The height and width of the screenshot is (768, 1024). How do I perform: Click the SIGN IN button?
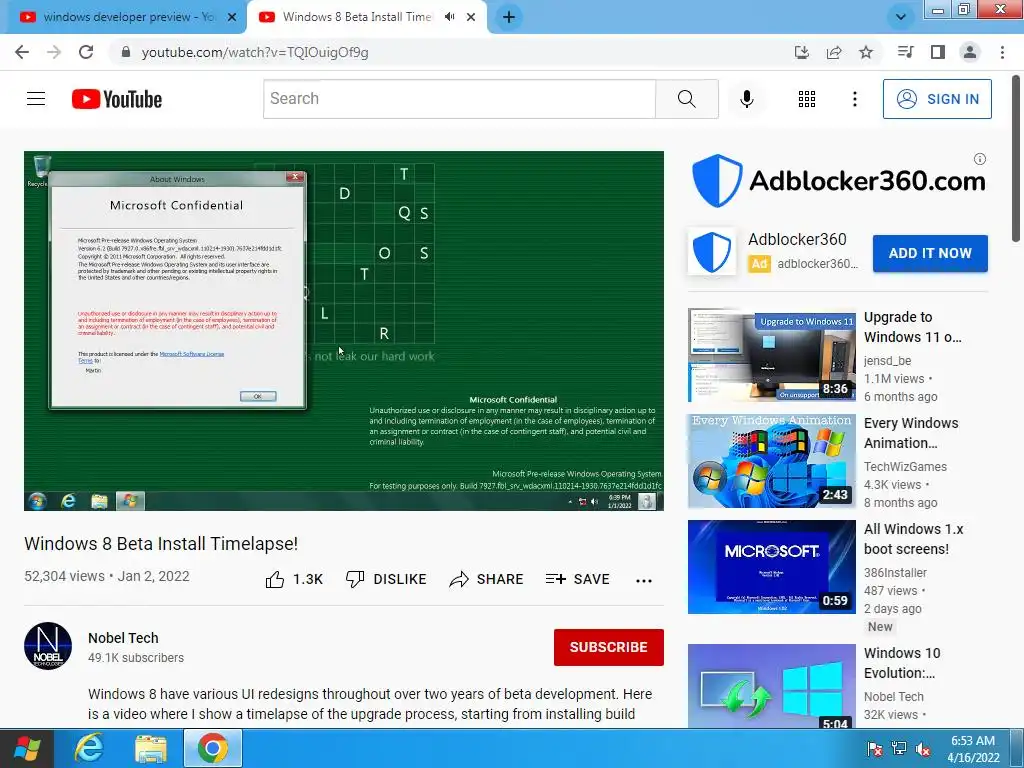click(937, 99)
